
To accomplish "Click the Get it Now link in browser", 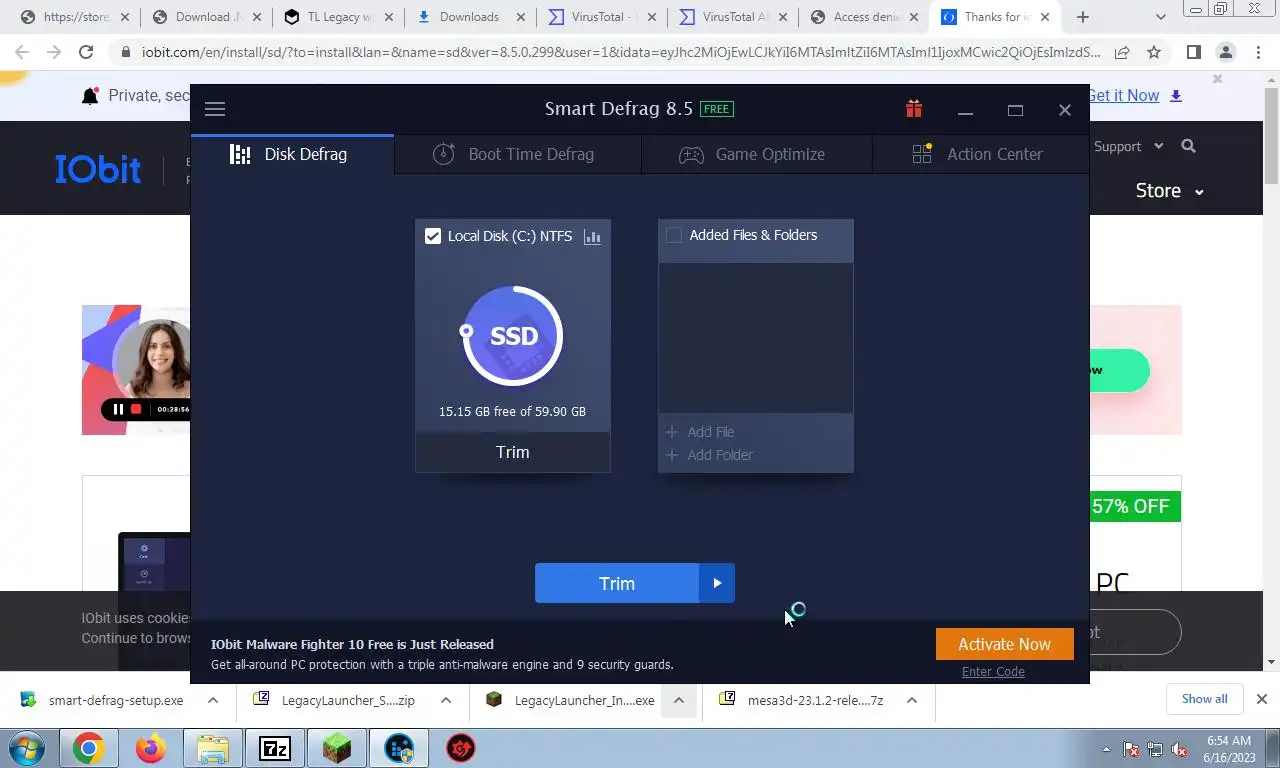I will [1123, 95].
